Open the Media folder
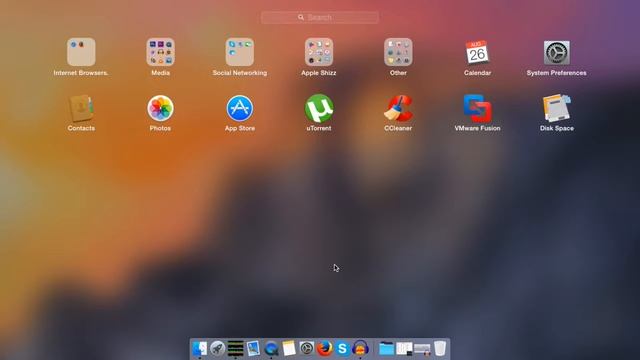Image resolution: width=640 pixels, height=360 pixels. (160, 52)
